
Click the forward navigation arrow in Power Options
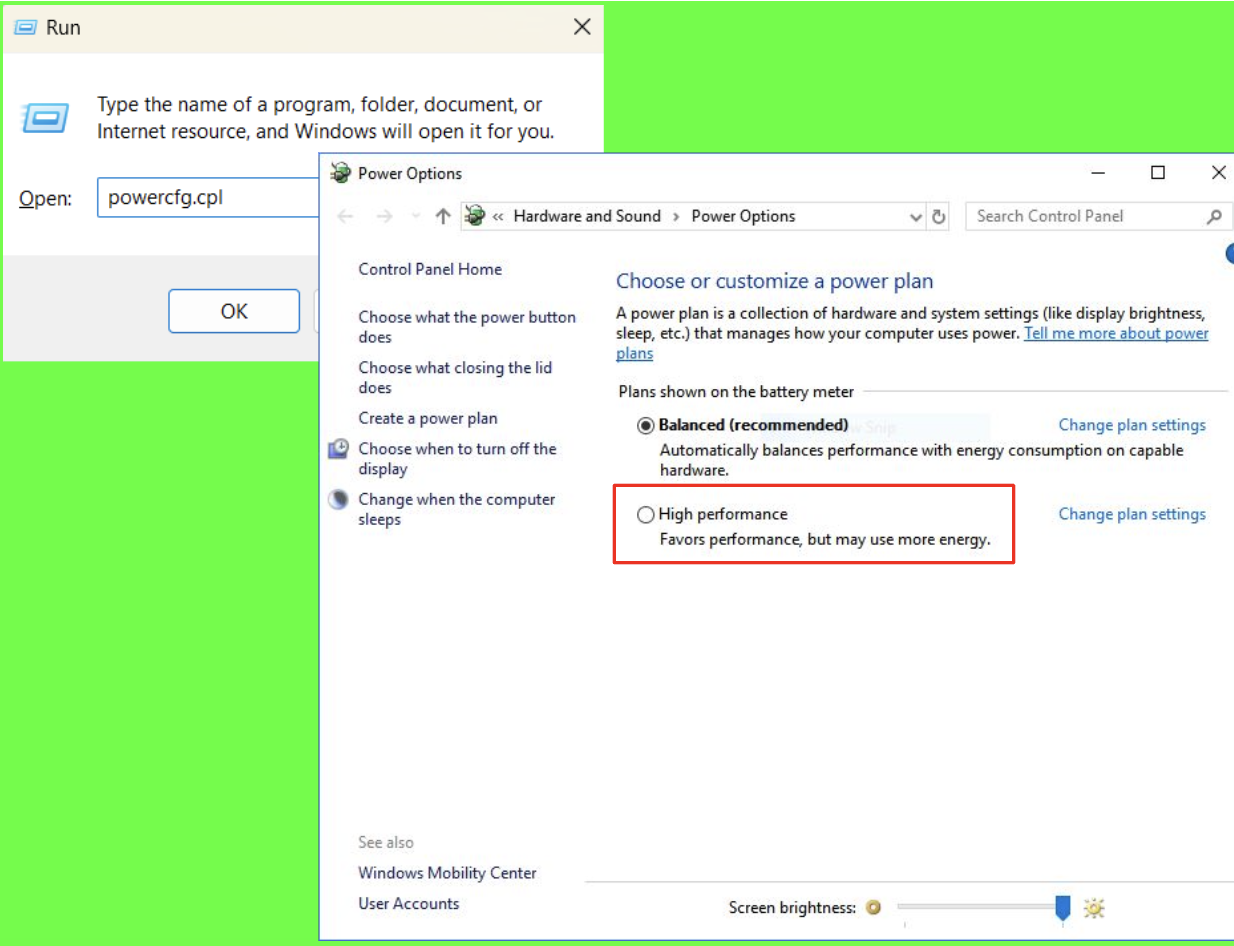pyautogui.click(x=384, y=216)
